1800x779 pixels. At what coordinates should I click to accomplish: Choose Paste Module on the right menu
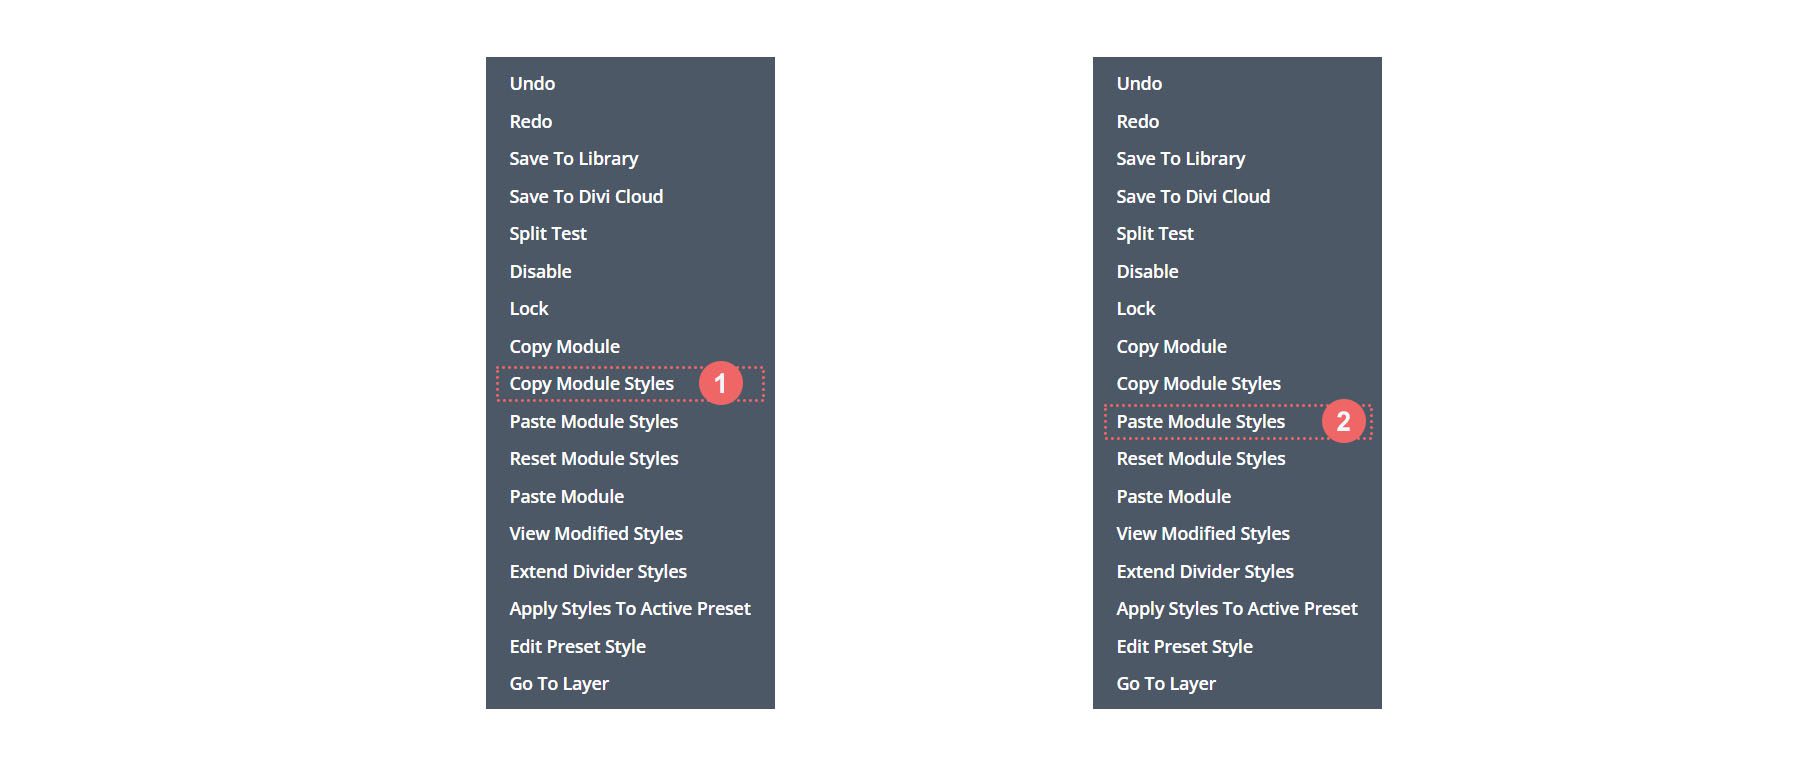[1173, 496]
